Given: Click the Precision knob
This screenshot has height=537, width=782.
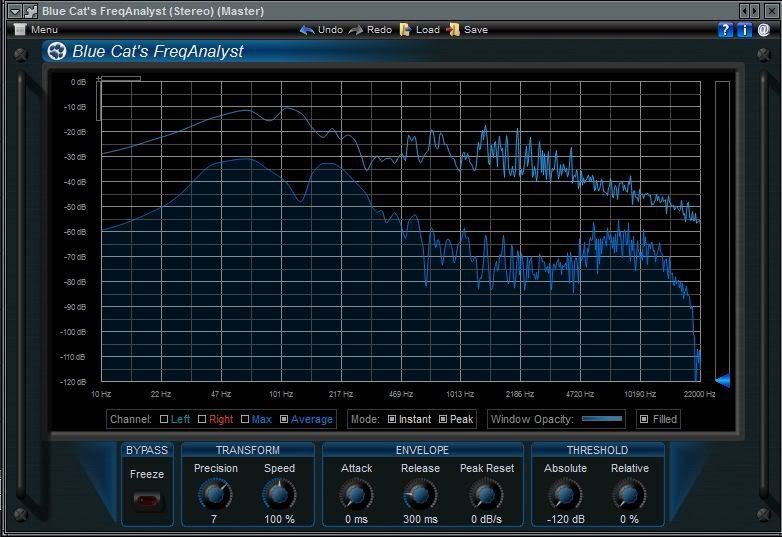Looking at the screenshot, I should click(215, 494).
